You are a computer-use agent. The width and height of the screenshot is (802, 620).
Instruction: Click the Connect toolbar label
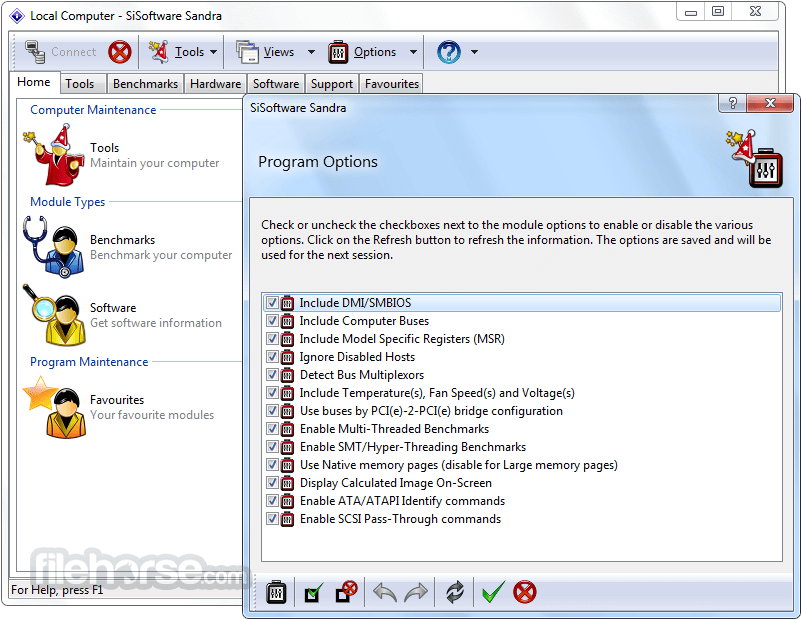click(74, 52)
